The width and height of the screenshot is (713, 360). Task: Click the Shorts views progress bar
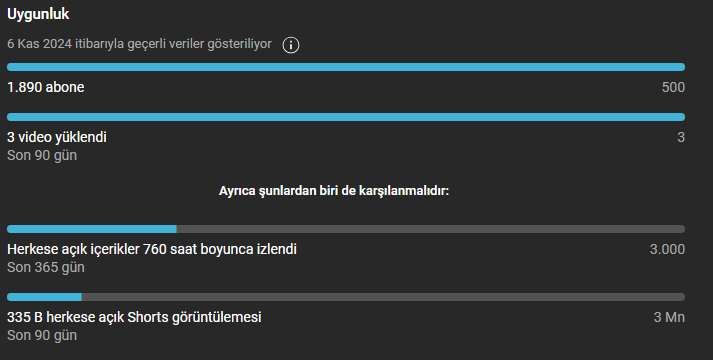tap(346, 297)
